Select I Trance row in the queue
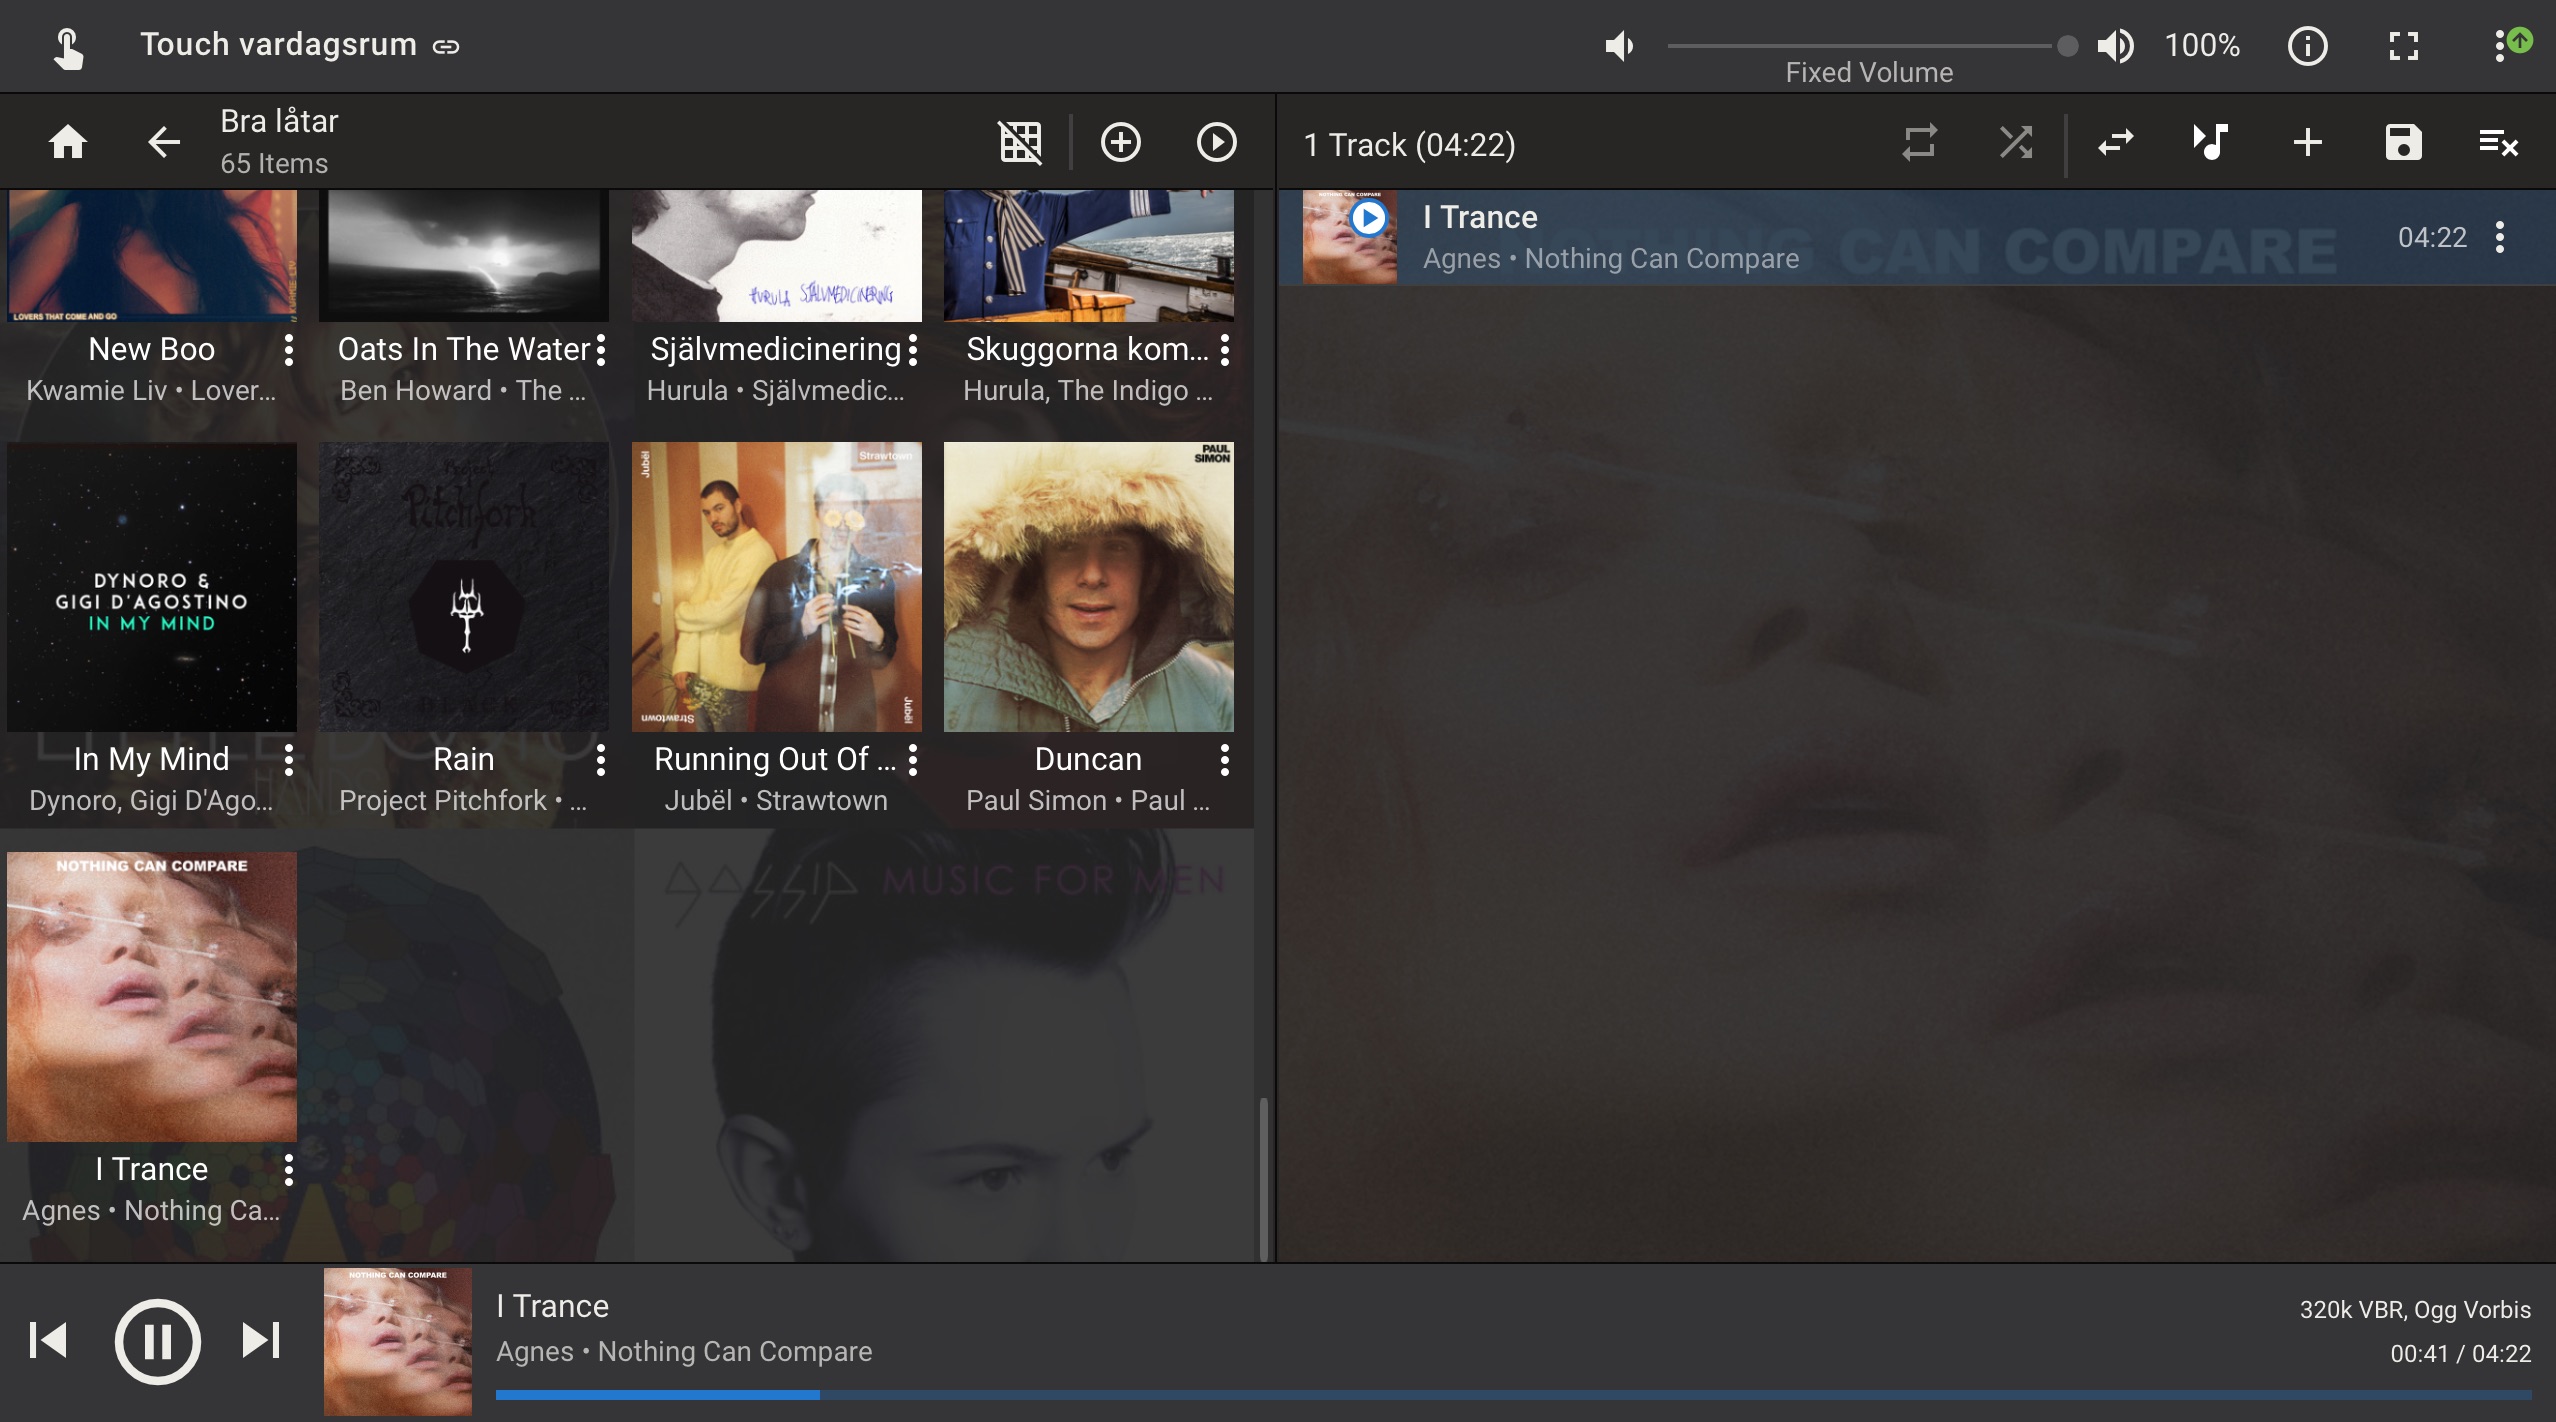 1916,237
